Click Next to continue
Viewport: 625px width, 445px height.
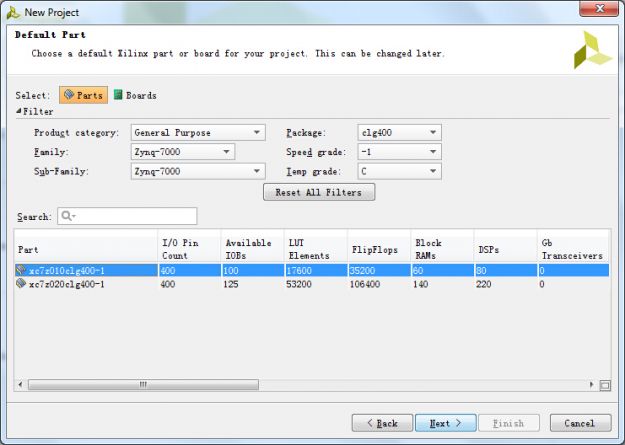pyautogui.click(x=446, y=423)
